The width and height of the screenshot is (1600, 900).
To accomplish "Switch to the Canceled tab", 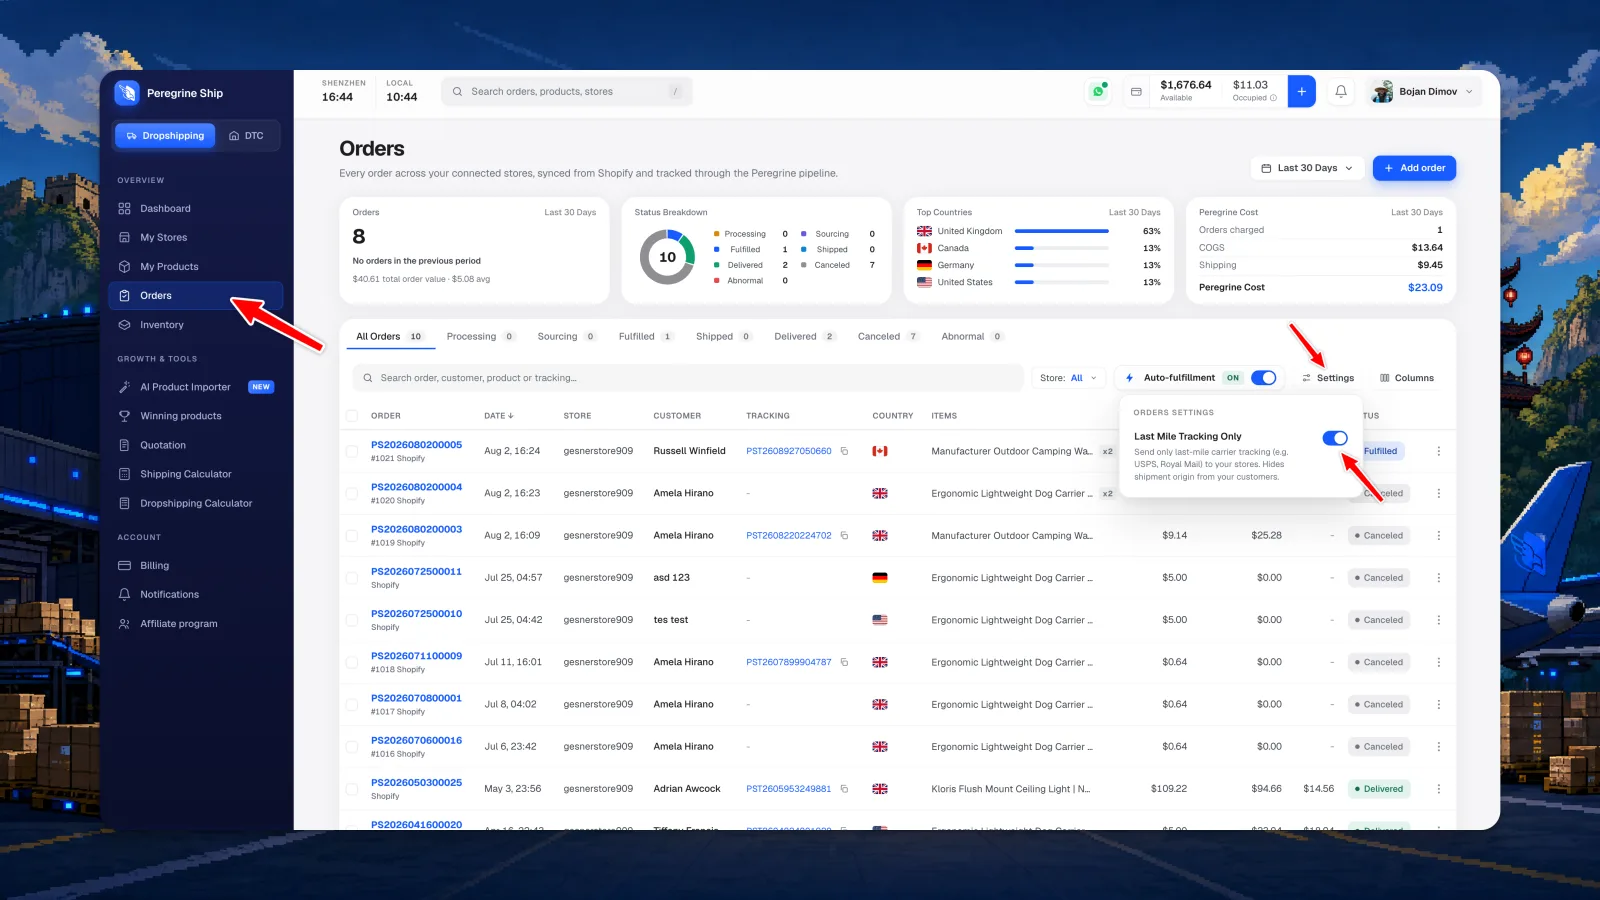I will 887,337.
